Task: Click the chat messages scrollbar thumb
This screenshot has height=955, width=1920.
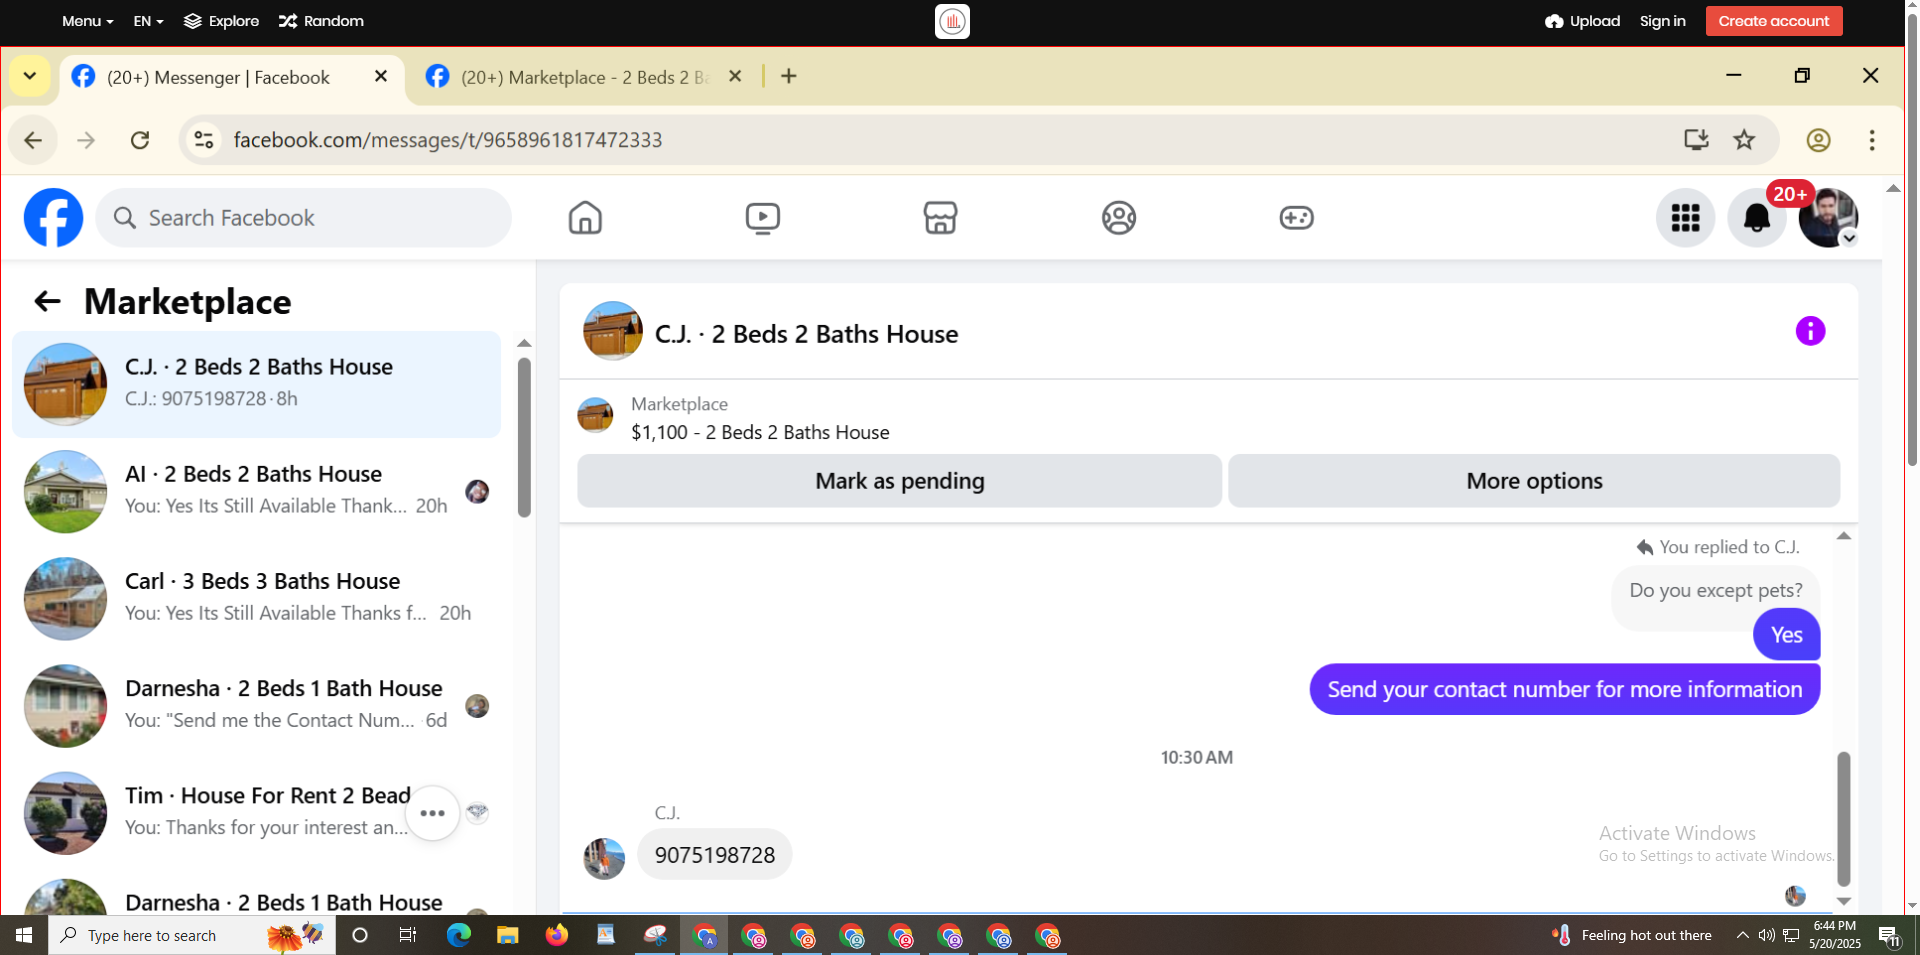Action: coord(1843,818)
